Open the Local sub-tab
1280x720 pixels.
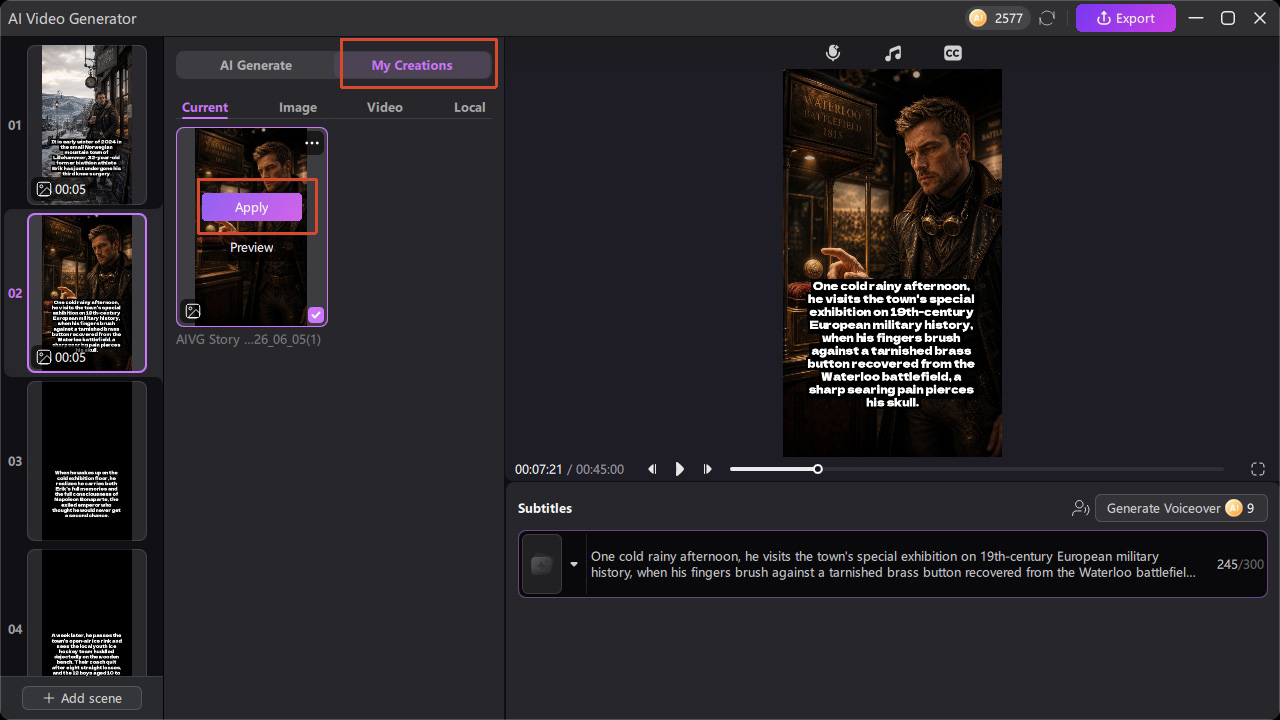pyautogui.click(x=470, y=107)
